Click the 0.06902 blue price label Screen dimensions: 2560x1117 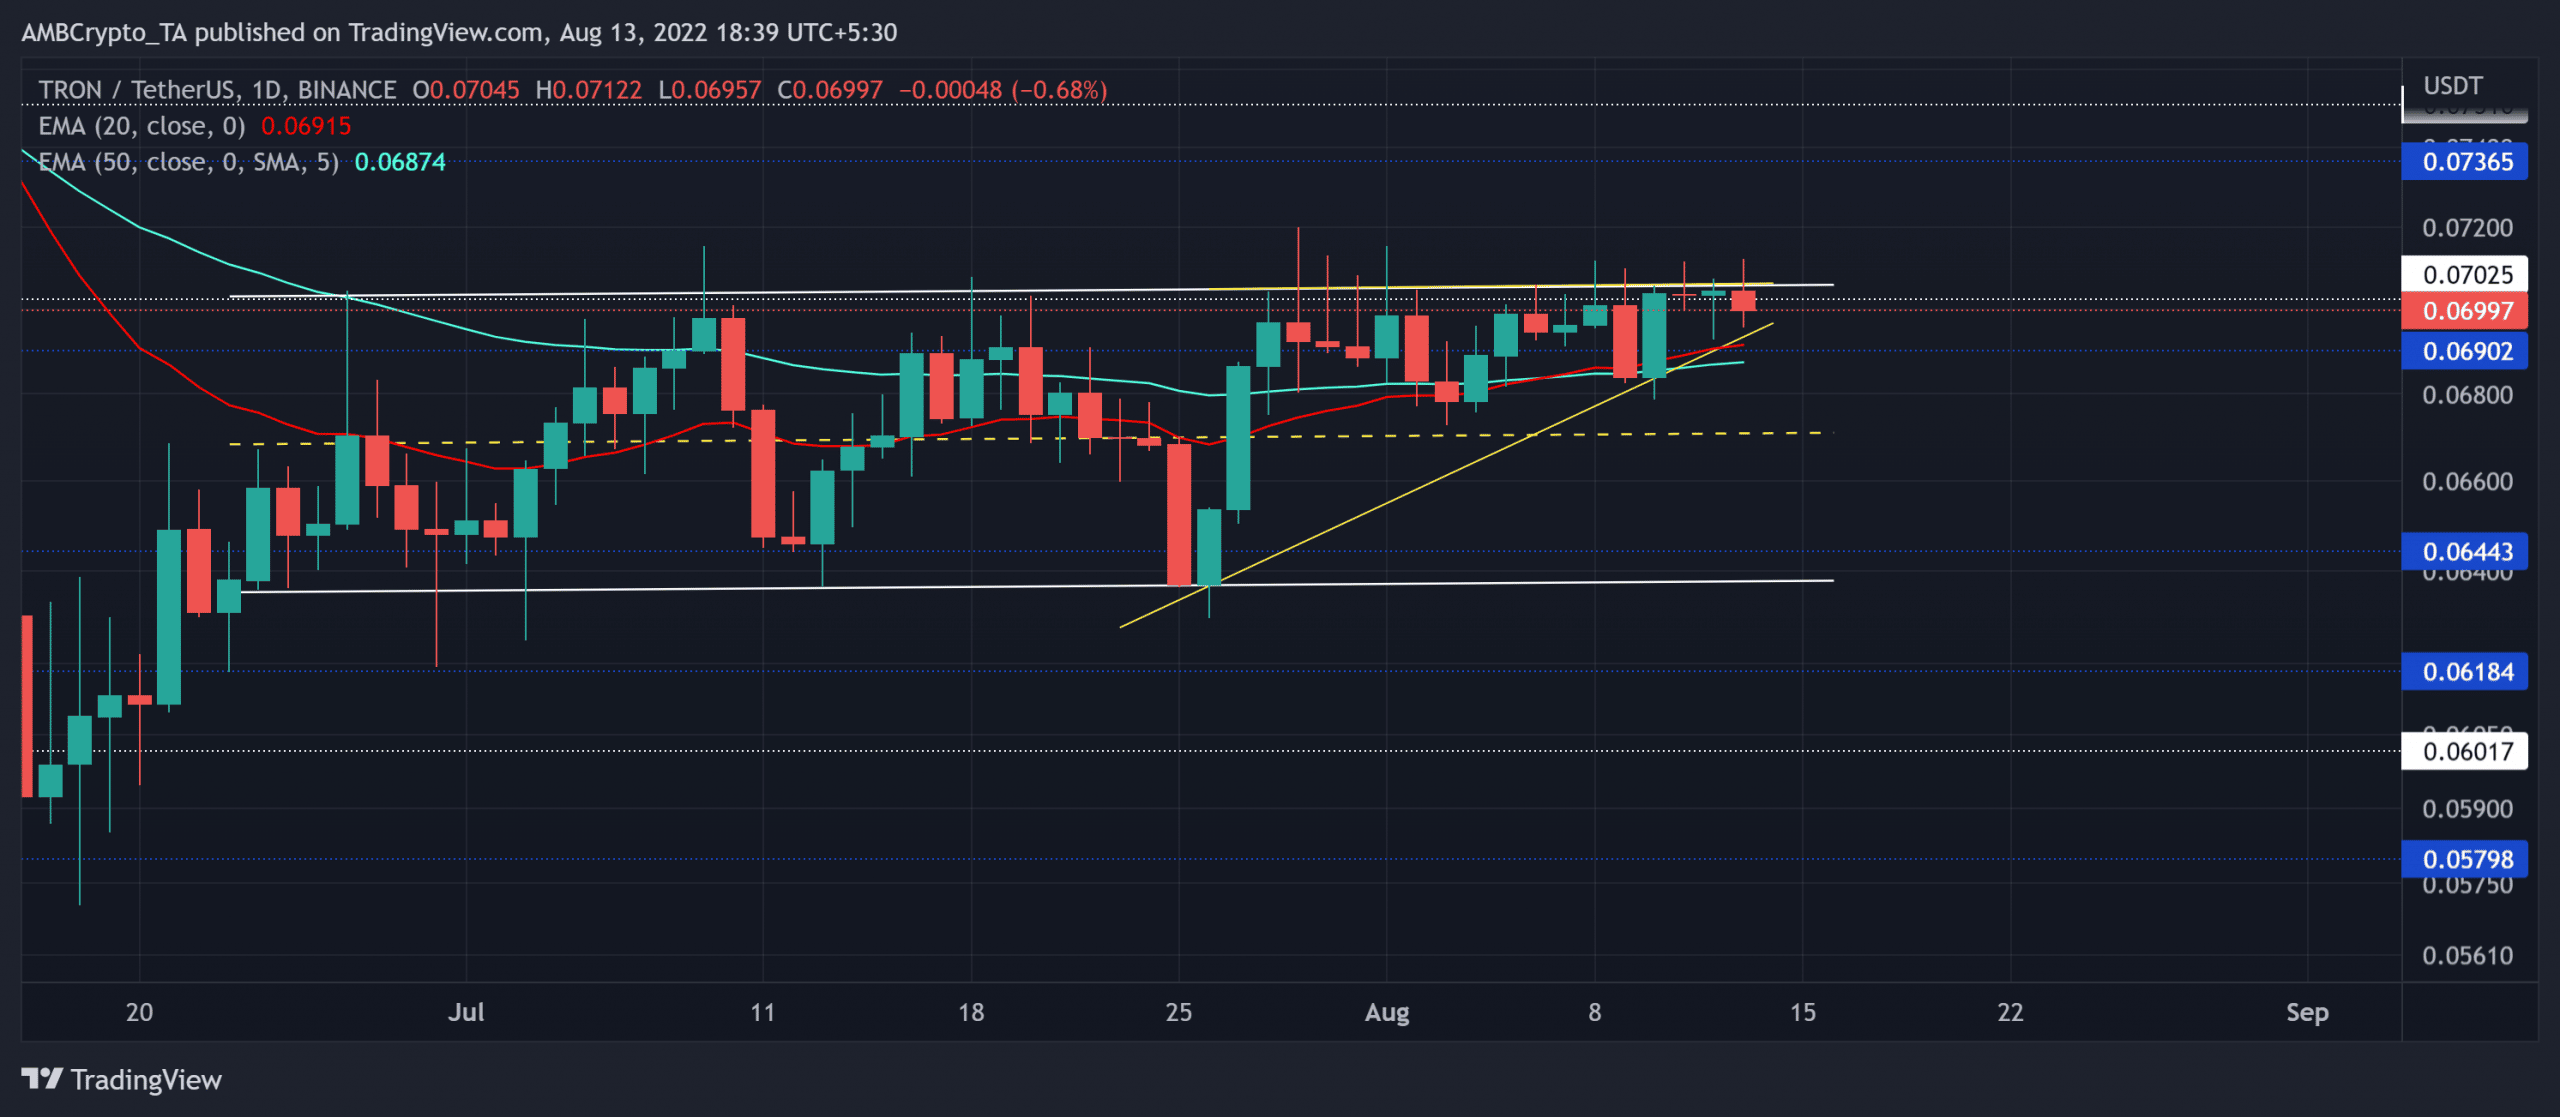pos(2465,351)
